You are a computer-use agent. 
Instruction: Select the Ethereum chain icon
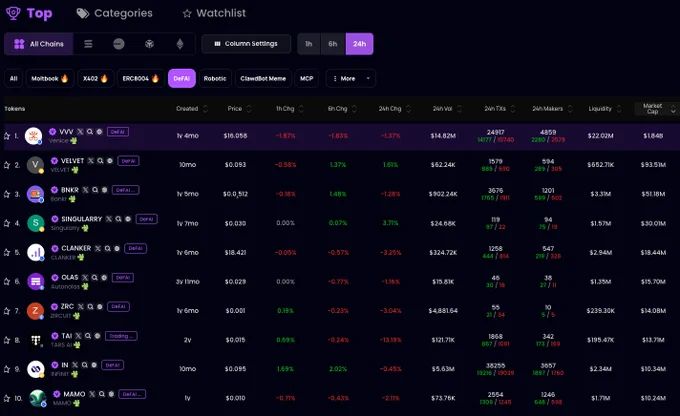180,44
